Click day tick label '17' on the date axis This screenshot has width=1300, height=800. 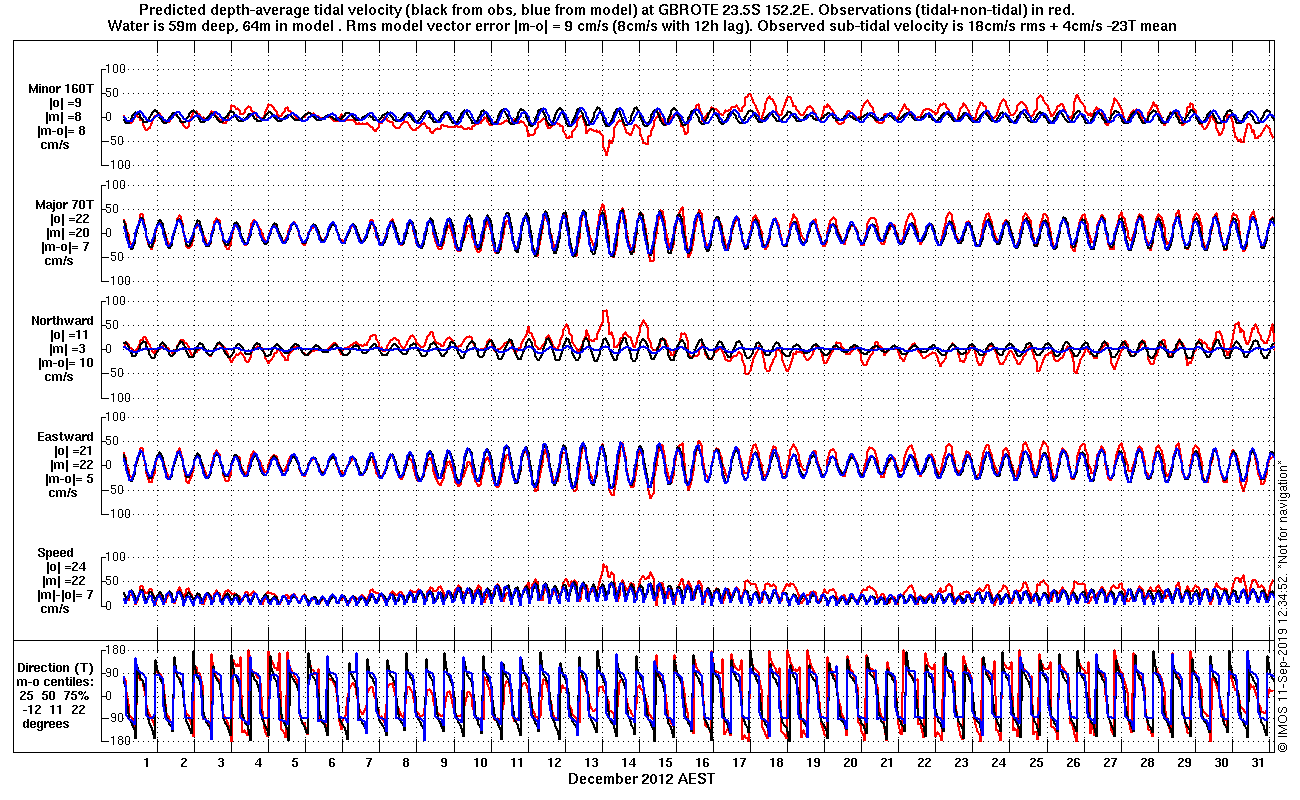(x=739, y=763)
